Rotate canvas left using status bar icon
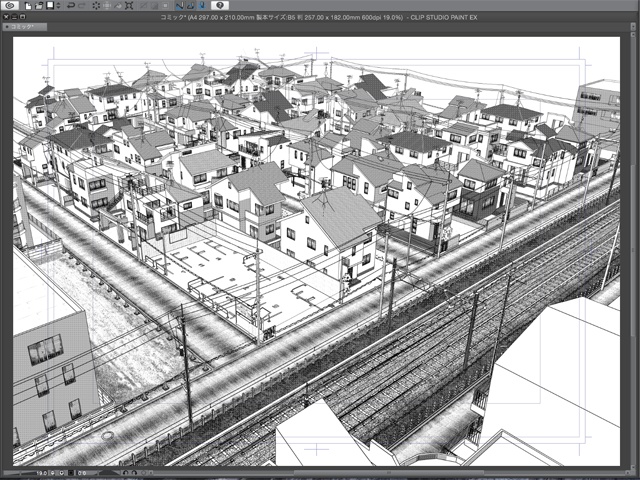 tap(126, 473)
